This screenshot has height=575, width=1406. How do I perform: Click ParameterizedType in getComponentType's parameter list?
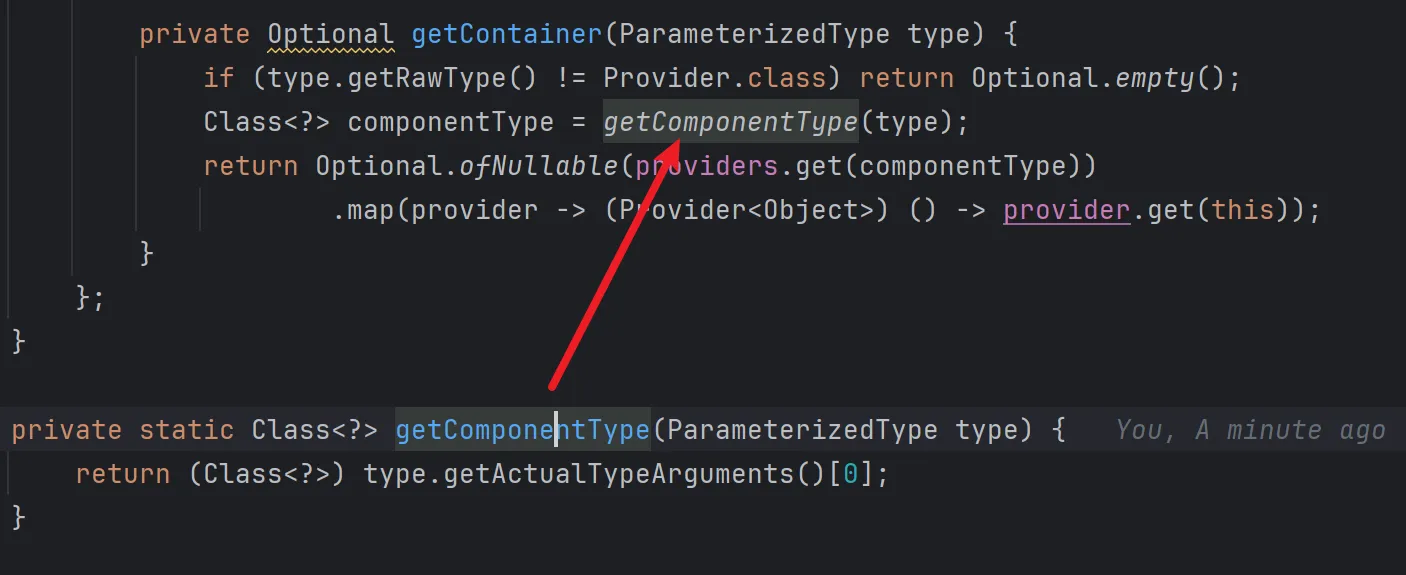pyautogui.click(x=801, y=430)
